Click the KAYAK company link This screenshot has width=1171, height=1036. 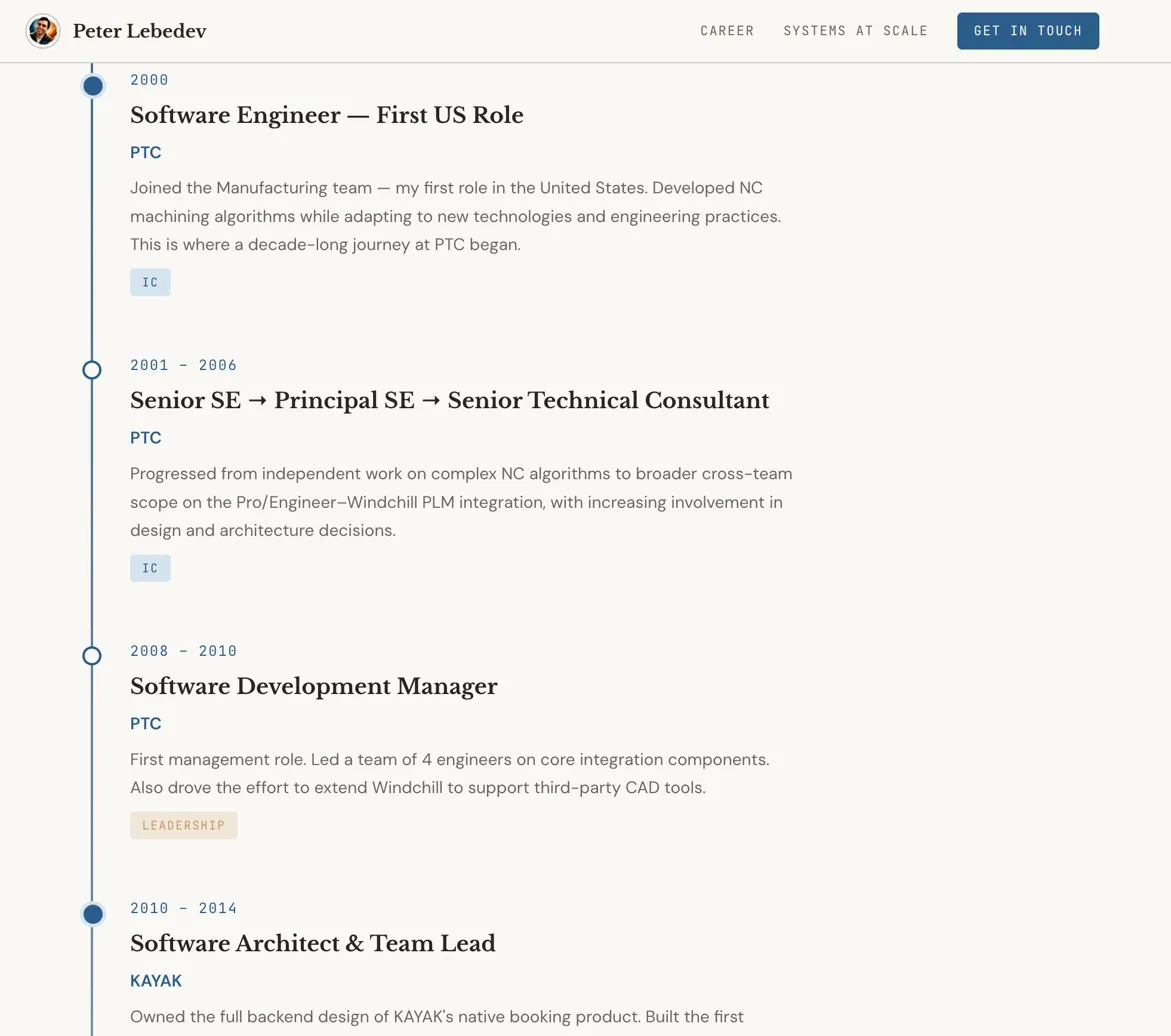[156, 981]
